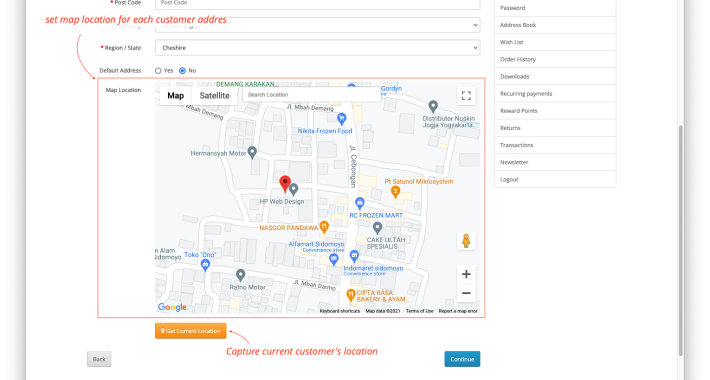Click the page vertical scrollbar

(680, 240)
